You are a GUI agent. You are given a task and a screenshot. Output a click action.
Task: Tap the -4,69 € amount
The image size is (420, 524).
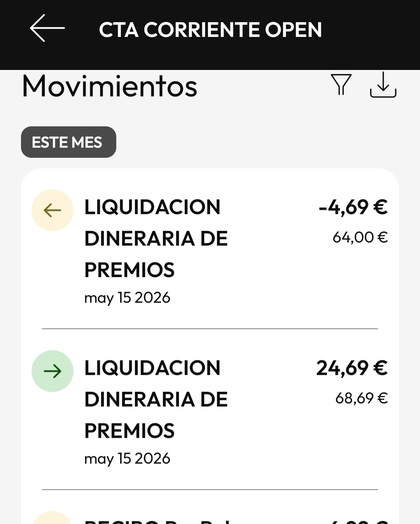[353, 207]
